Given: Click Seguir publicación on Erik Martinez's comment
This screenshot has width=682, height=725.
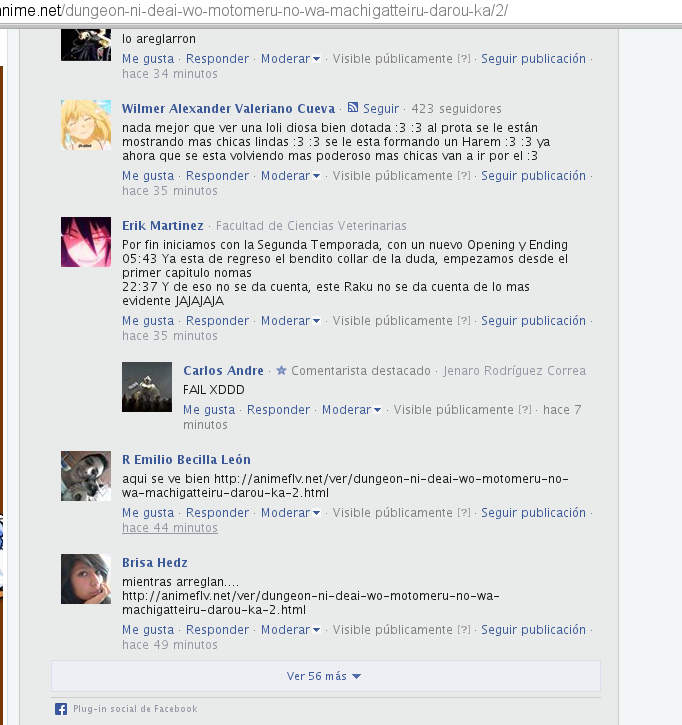Looking at the screenshot, I should pyautogui.click(x=533, y=320).
